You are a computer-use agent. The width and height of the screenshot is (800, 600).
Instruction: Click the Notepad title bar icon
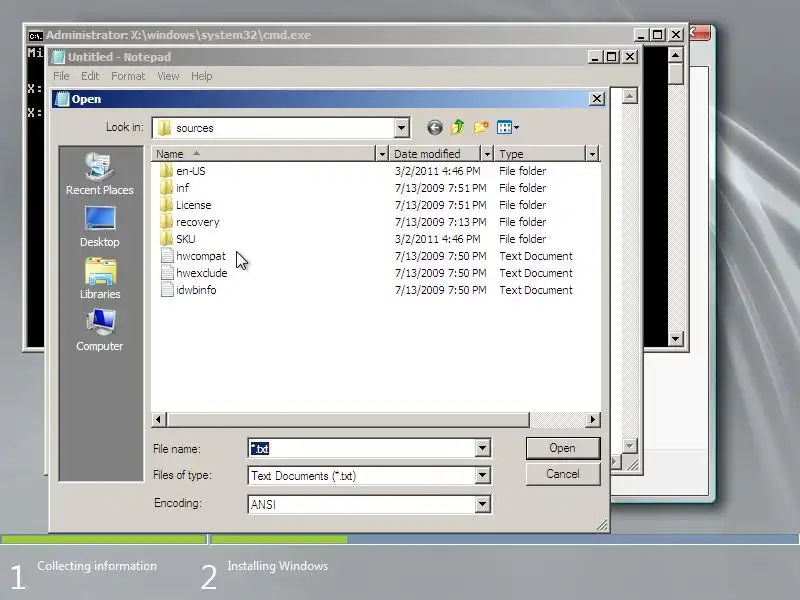pyautogui.click(x=59, y=57)
